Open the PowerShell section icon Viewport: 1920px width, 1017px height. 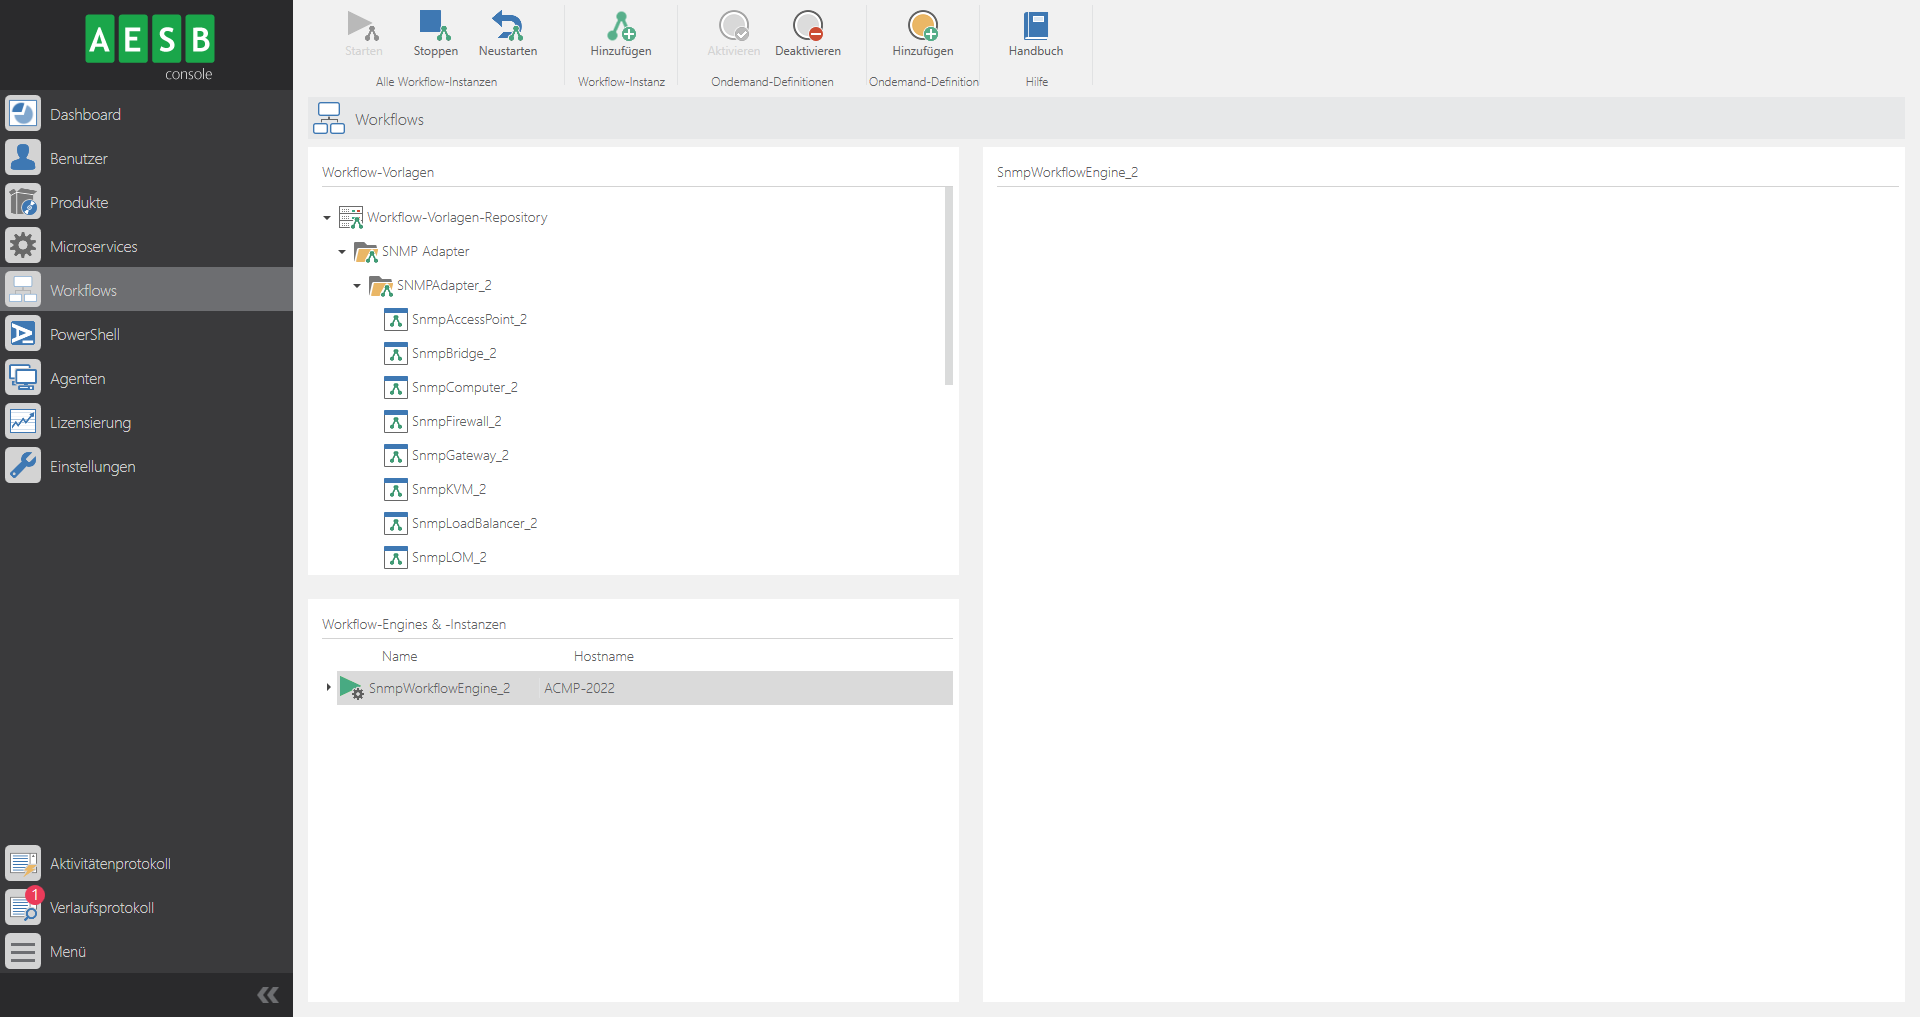pyautogui.click(x=22, y=333)
